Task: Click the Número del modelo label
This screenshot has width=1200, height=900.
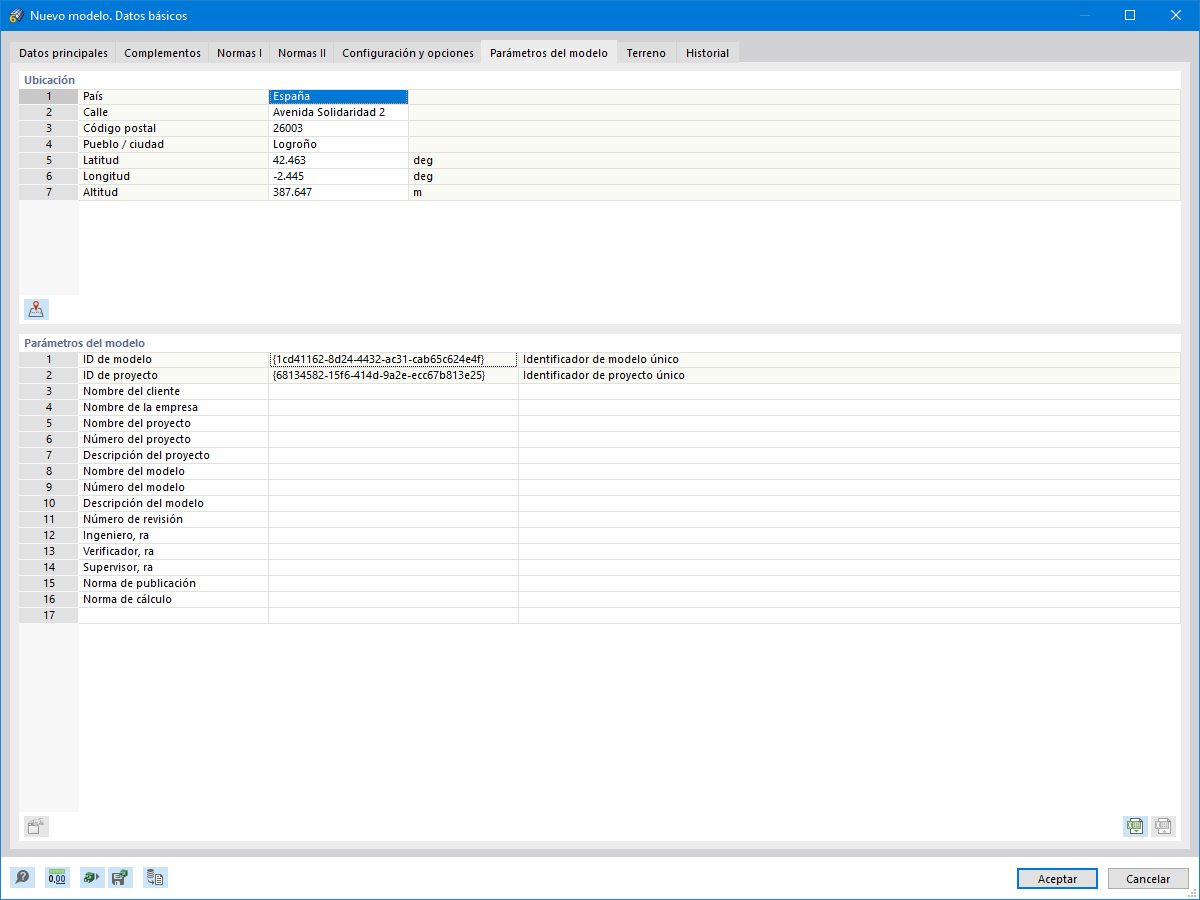Action: point(134,487)
